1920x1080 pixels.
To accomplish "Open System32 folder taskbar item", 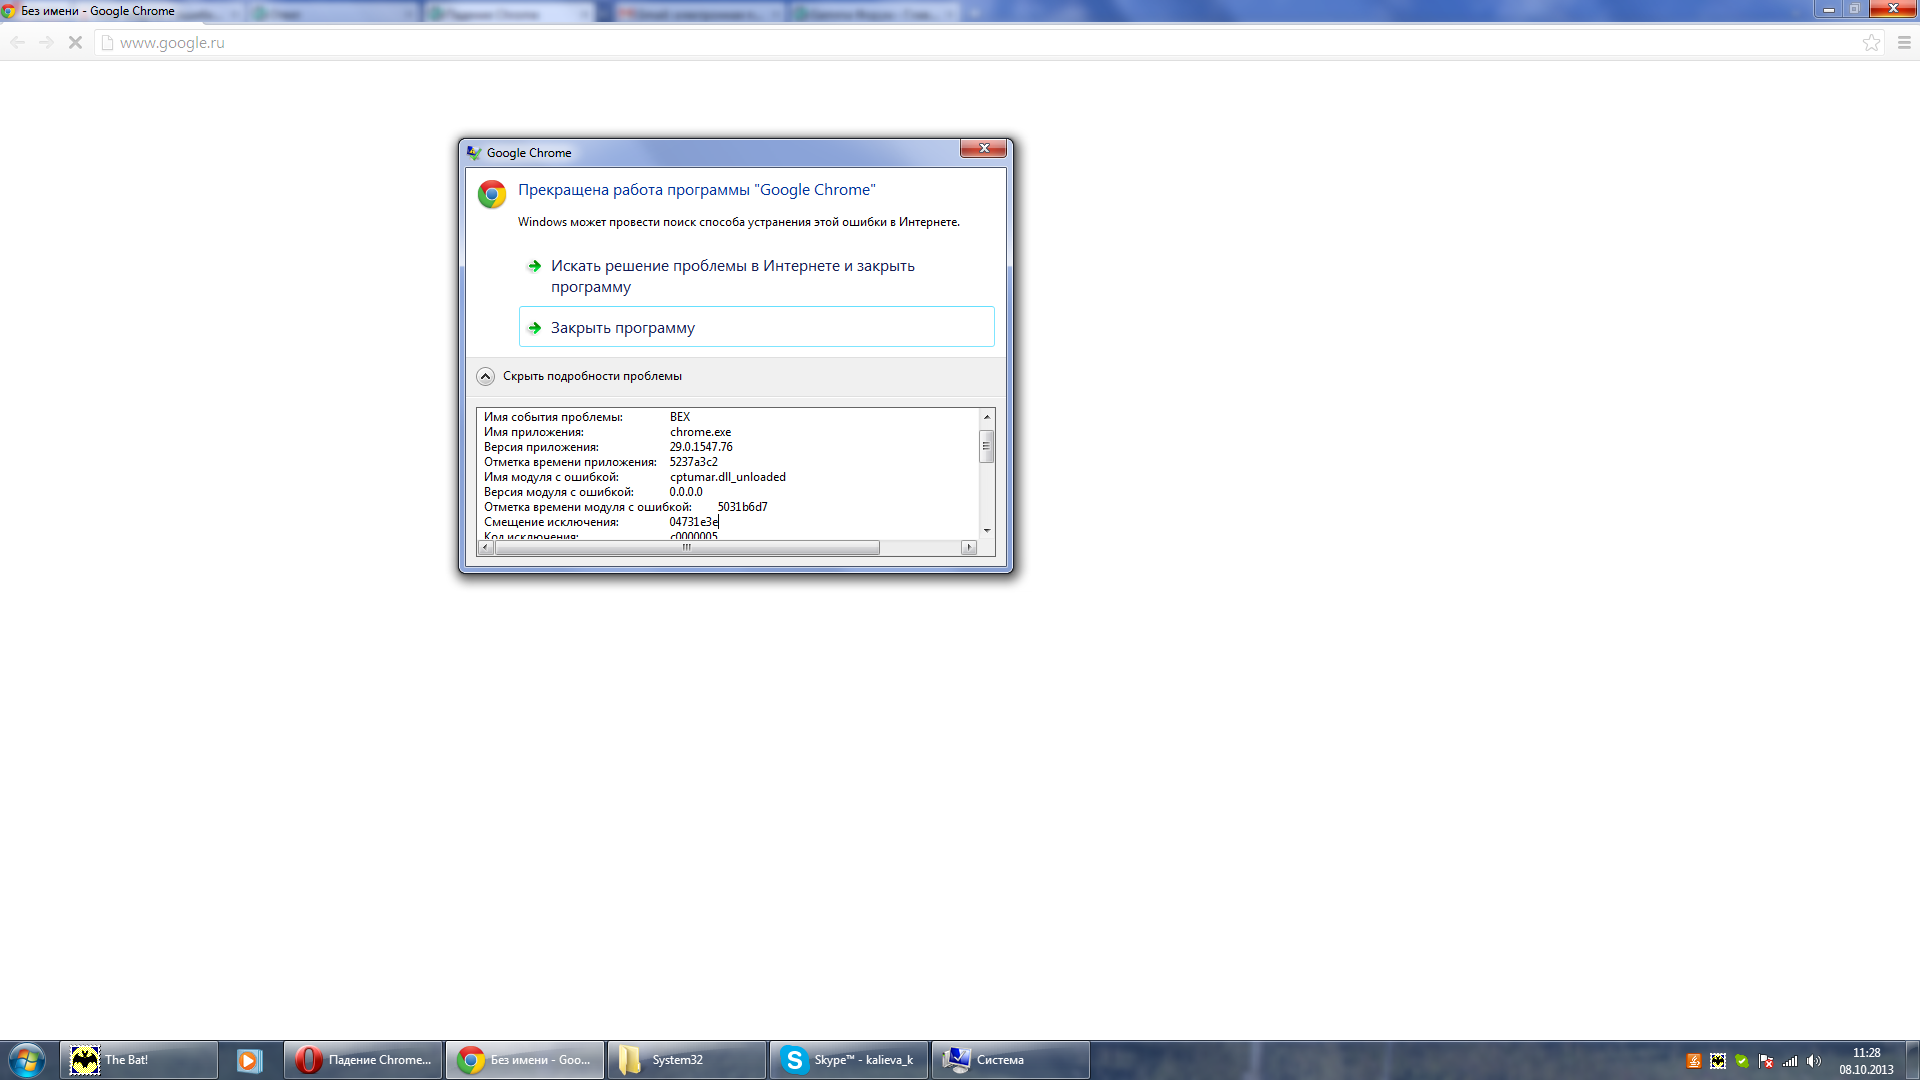I will click(686, 1059).
